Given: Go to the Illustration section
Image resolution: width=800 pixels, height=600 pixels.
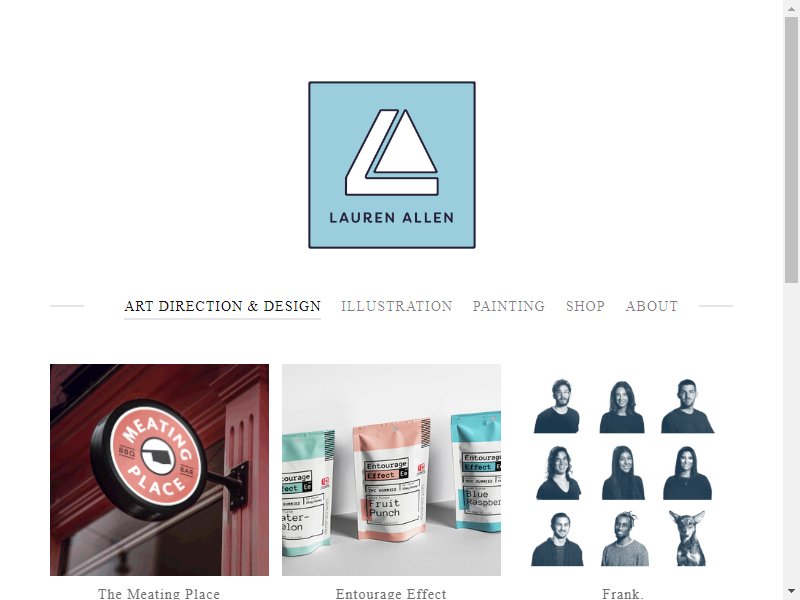Looking at the screenshot, I should [x=396, y=306].
